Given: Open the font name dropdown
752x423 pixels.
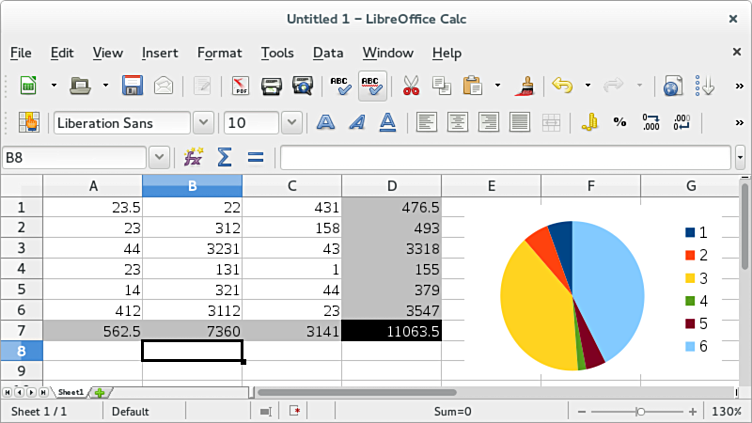Looking at the screenshot, I should pyautogui.click(x=203, y=122).
